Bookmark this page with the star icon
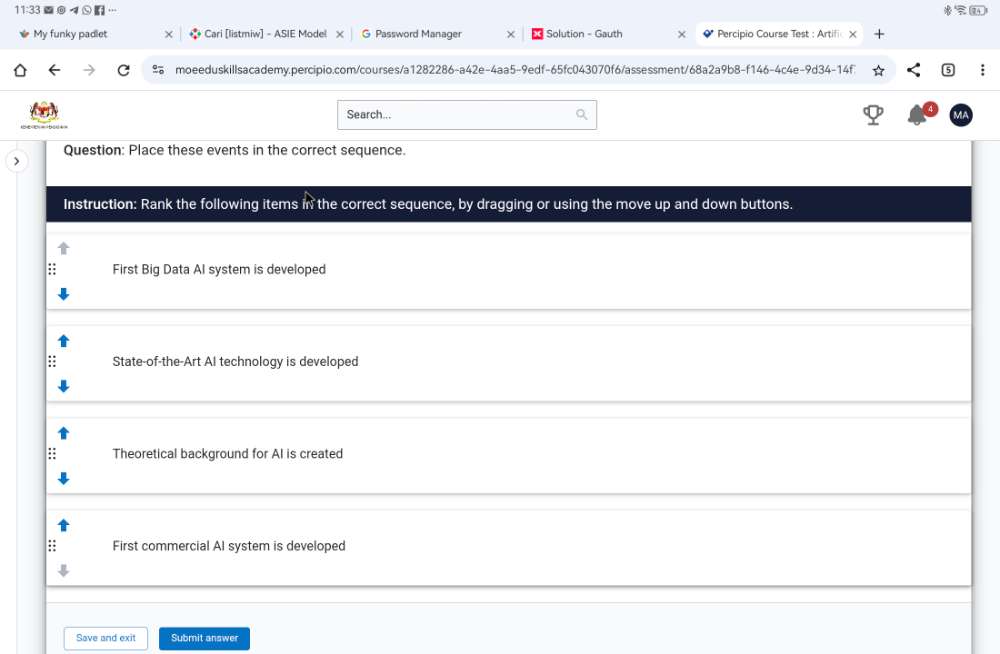The image size is (1000, 654). (878, 70)
